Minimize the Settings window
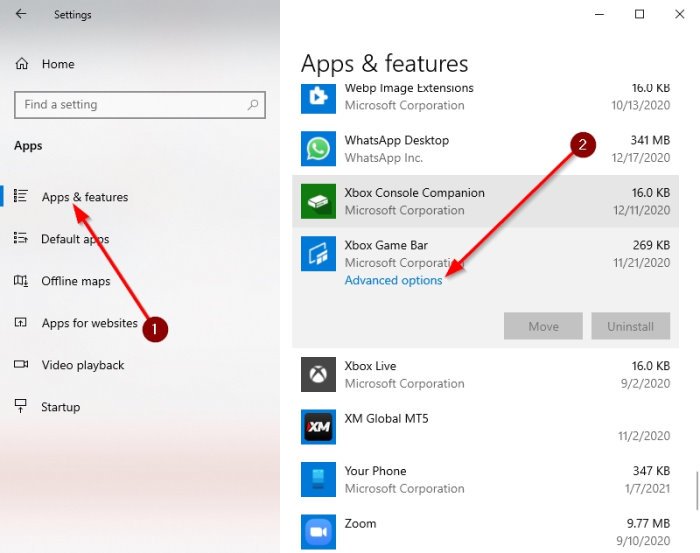The image size is (700, 553). pos(600,14)
